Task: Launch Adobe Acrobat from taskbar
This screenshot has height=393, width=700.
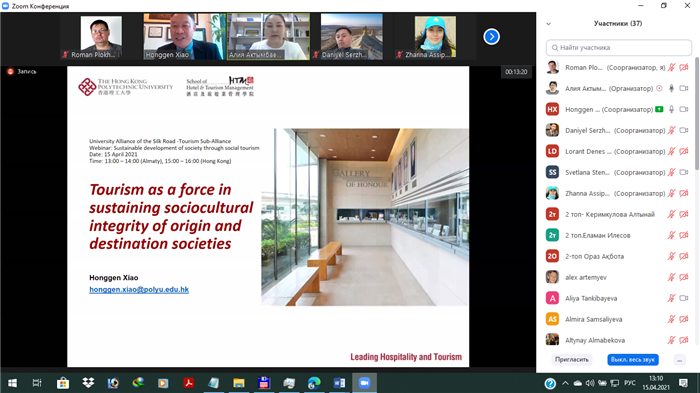Action: tap(188, 383)
